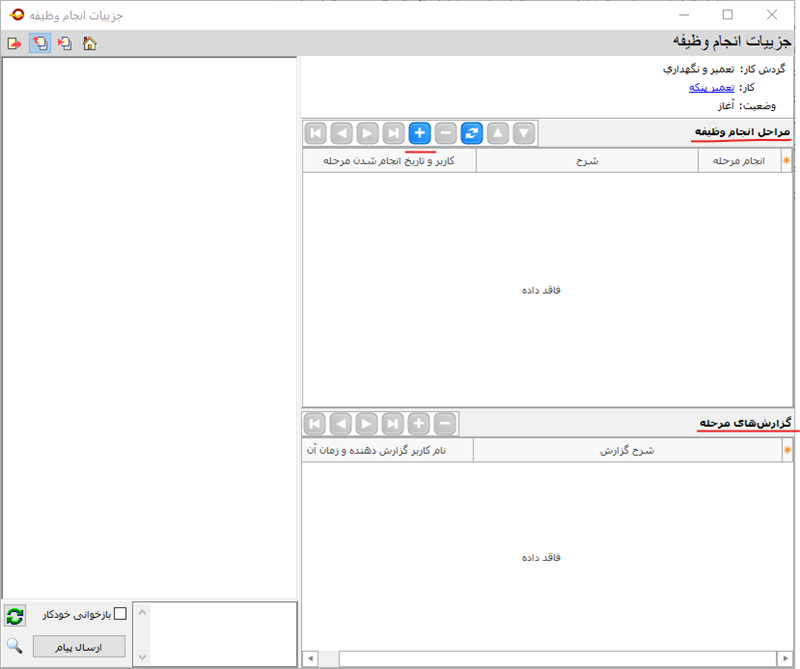This screenshot has height=669, width=800.
Task: Click the home icon in top toolbar
Action: [89, 43]
